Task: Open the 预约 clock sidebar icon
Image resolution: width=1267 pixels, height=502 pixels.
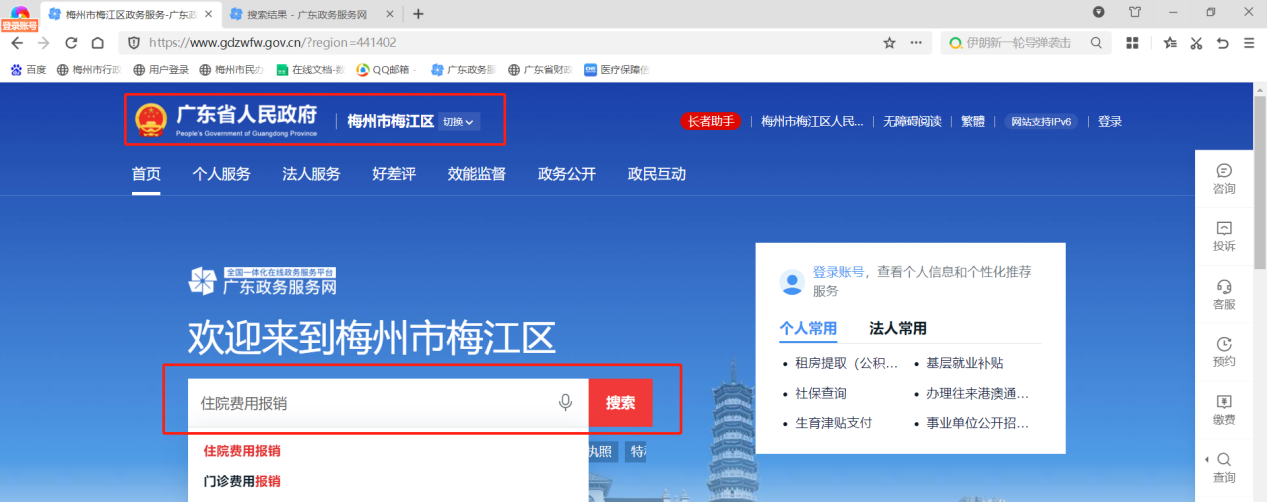Action: [x=1224, y=352]
